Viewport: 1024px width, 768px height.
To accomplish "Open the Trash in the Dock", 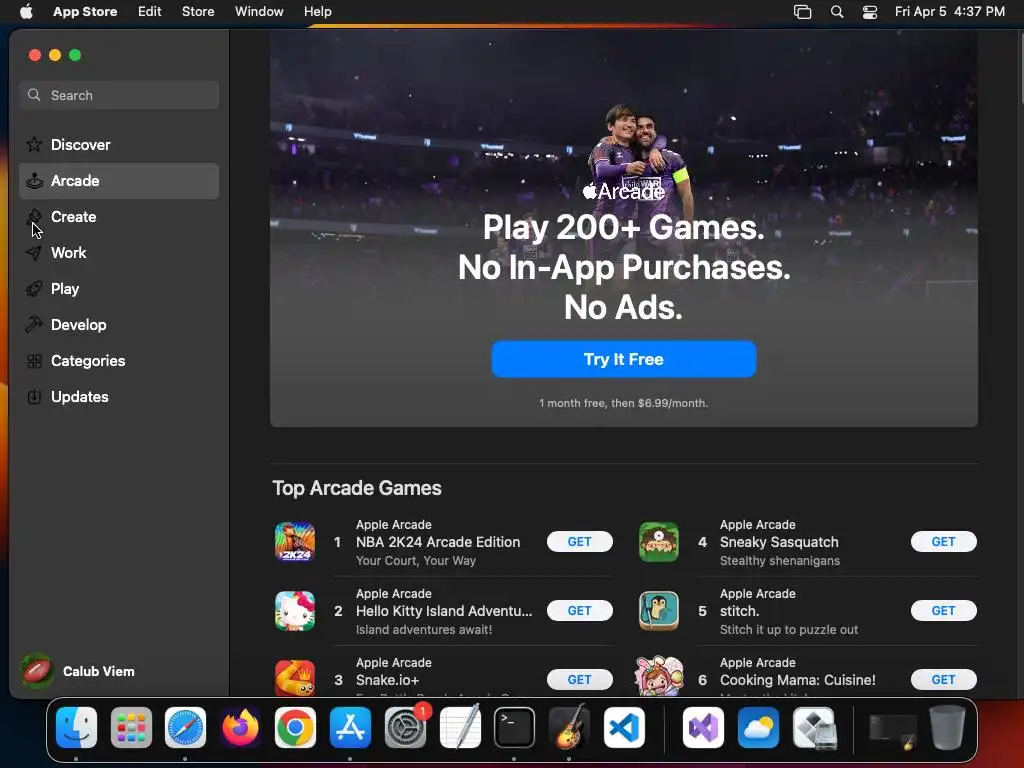I will (946, 728).
